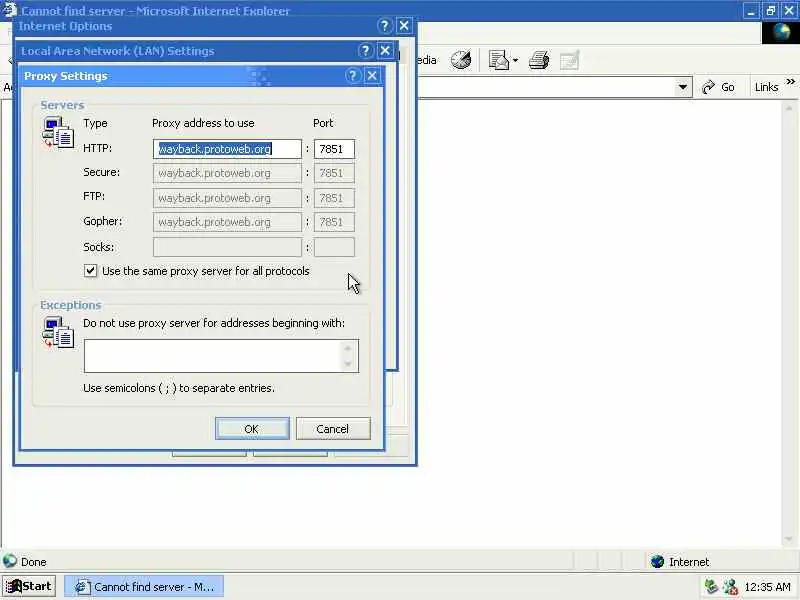
Task: Click the Gopher proxy address field
Action: [x=227, y=222]
